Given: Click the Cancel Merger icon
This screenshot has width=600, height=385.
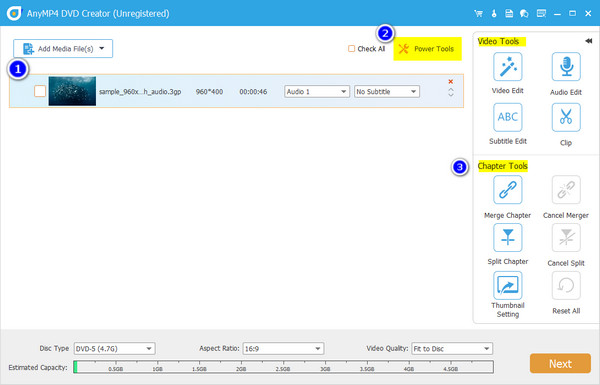Looking at the screenshot, I should pyautogui.click(x=566, y=190).
